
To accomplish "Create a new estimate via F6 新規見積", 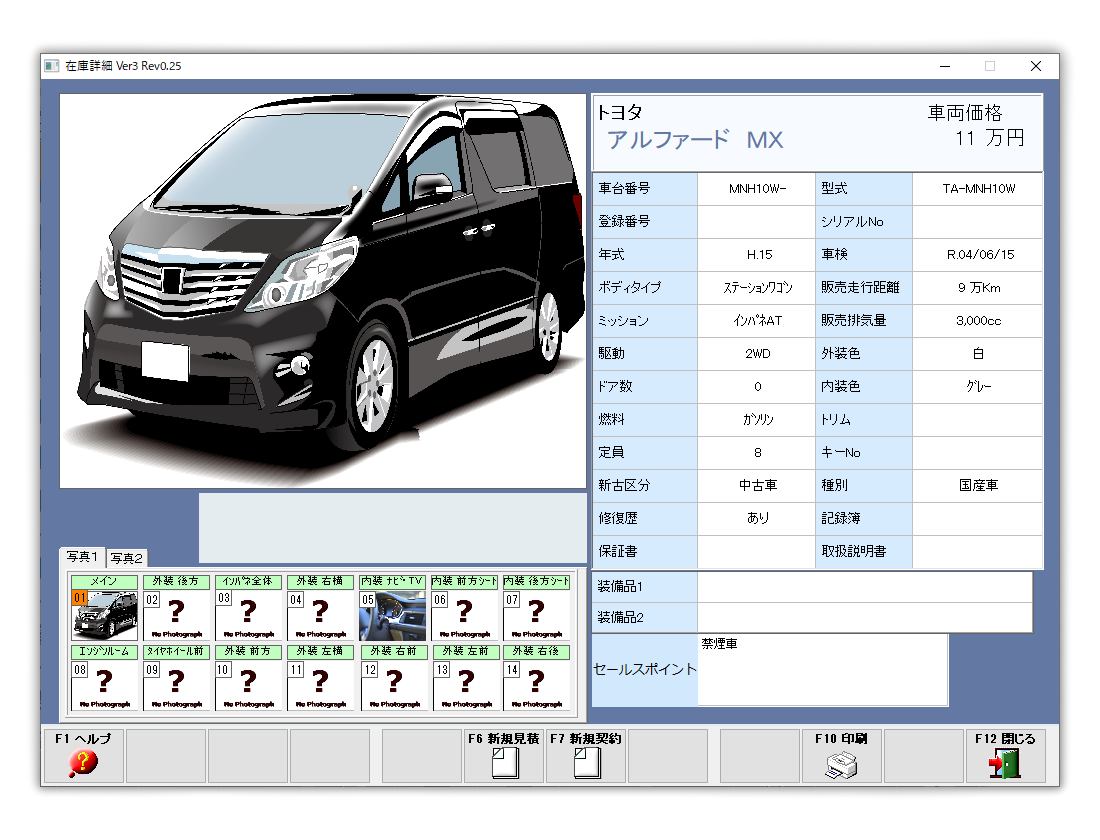I will pos(504,755).
